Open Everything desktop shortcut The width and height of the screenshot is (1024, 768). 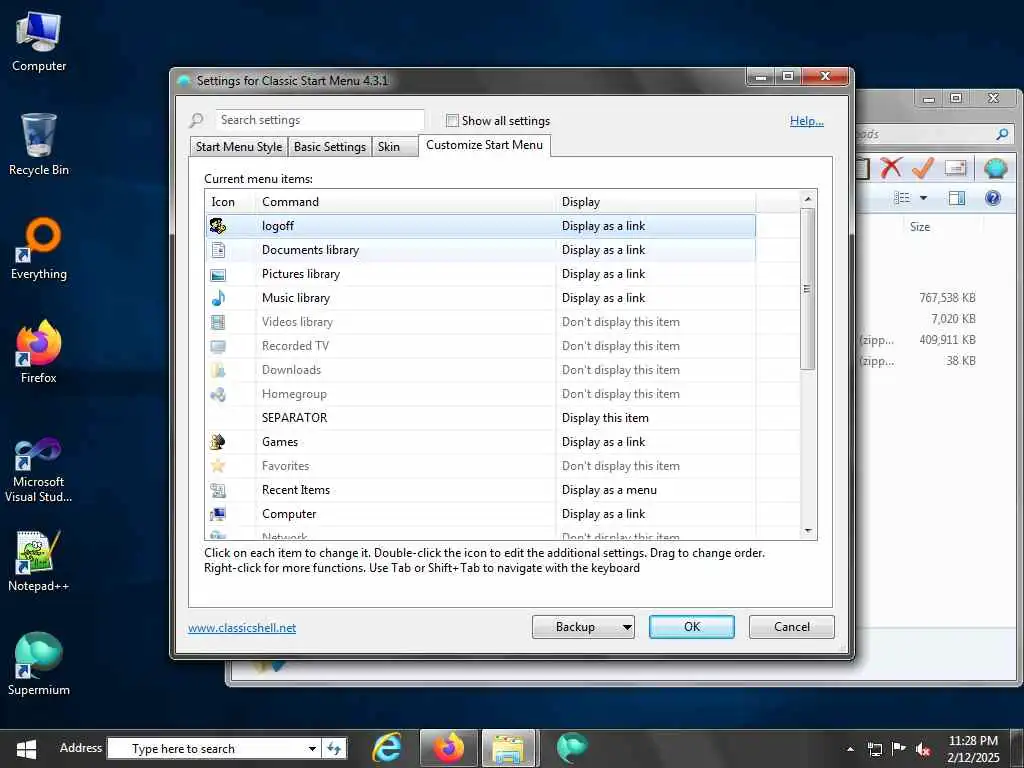pyautogui.click(x=39, y=249)
